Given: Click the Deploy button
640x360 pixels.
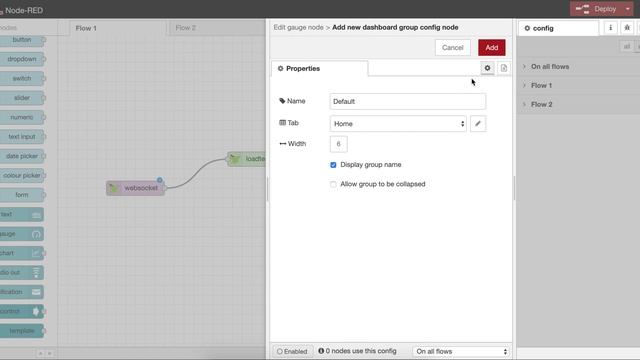Looking at the screenshot, I should click(x=596, y=9).
